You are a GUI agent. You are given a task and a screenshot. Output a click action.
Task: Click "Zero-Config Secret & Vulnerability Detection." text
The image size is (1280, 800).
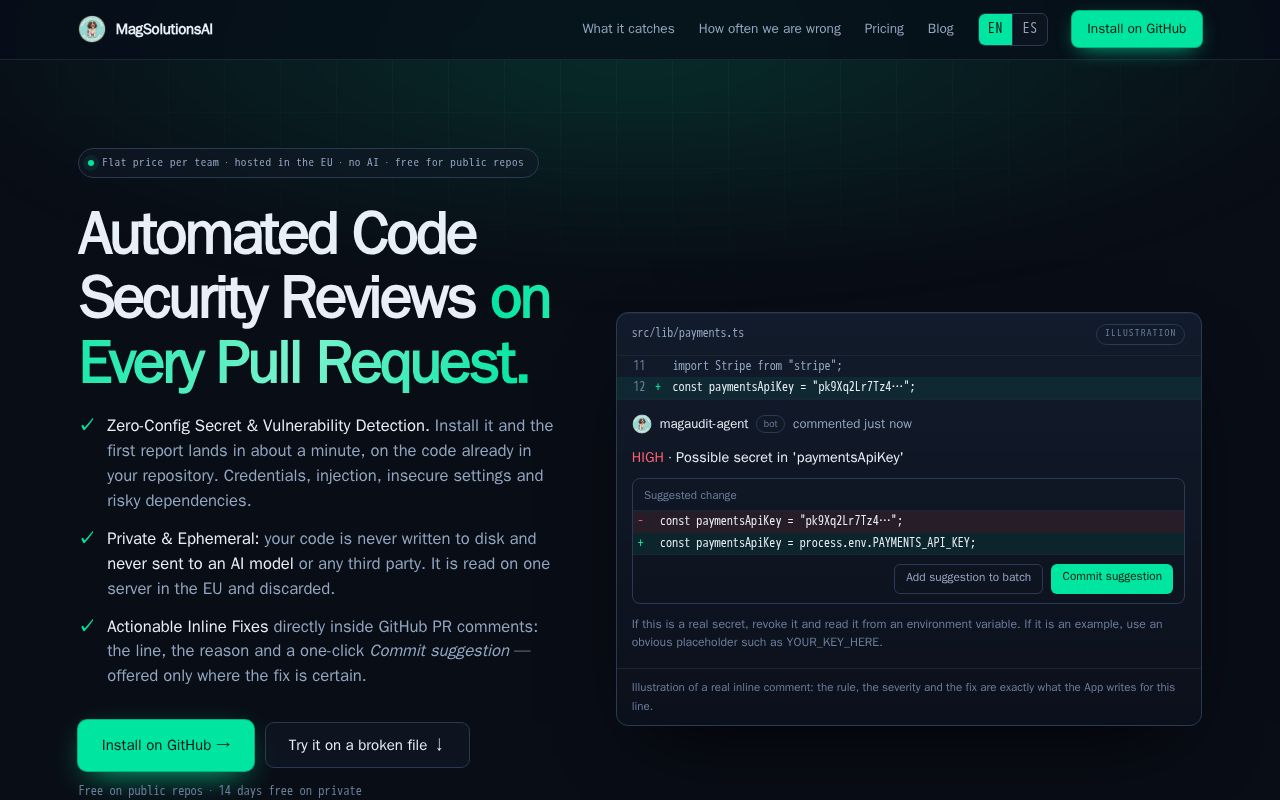point(268,426)
